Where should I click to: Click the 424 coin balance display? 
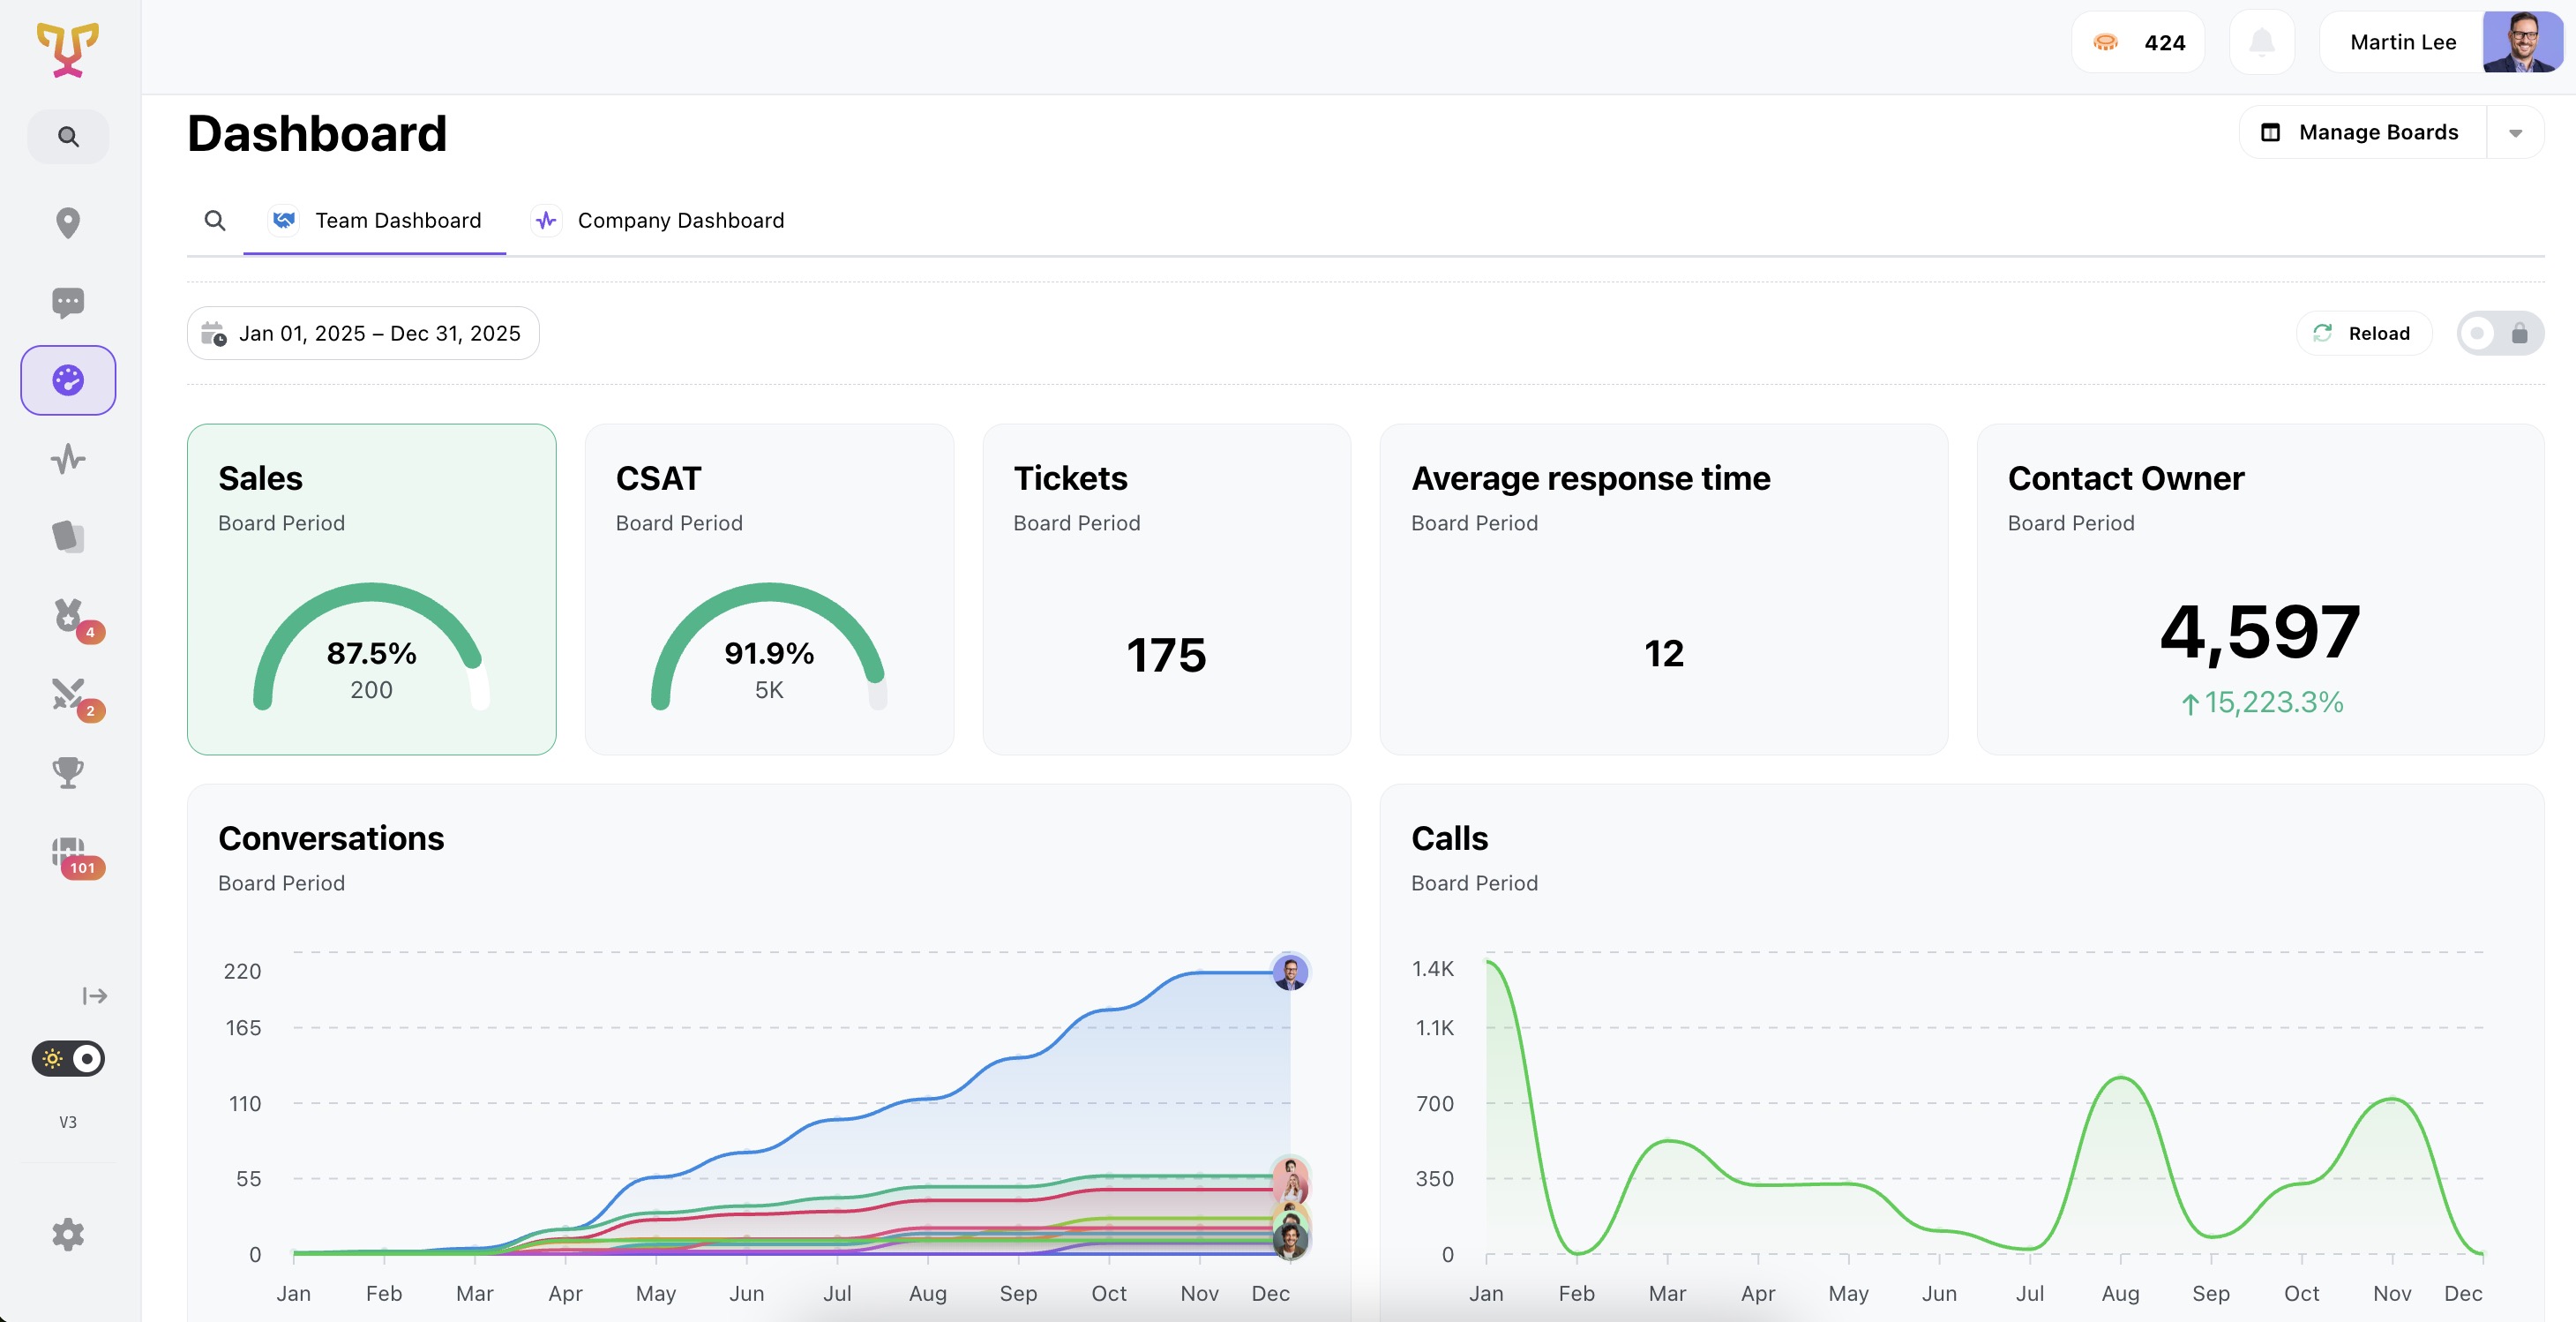[2137, 42]
